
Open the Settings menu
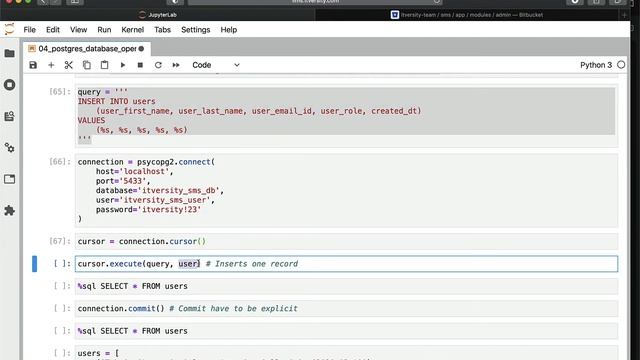click(196, 30)
